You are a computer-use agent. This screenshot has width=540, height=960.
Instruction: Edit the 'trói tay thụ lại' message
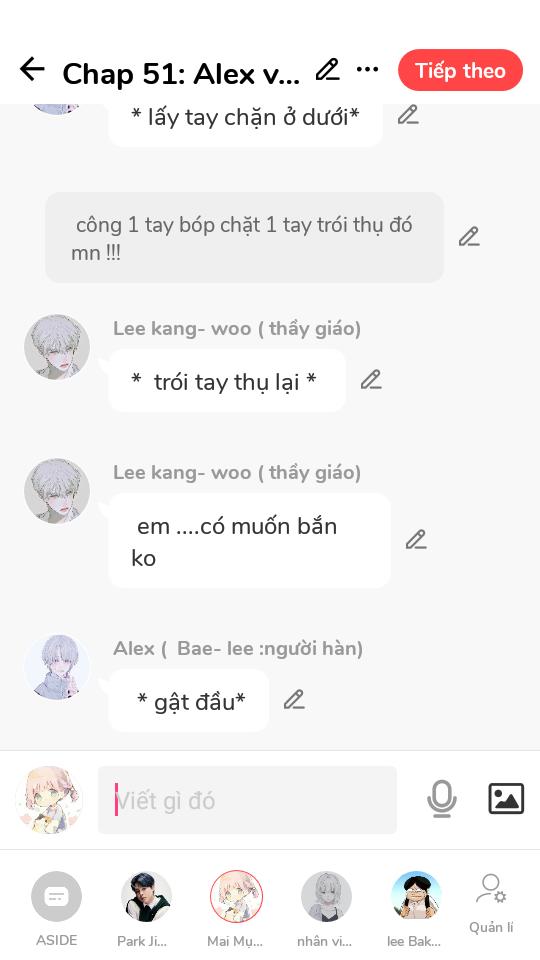pyautogui.click(x=371, y=380)
